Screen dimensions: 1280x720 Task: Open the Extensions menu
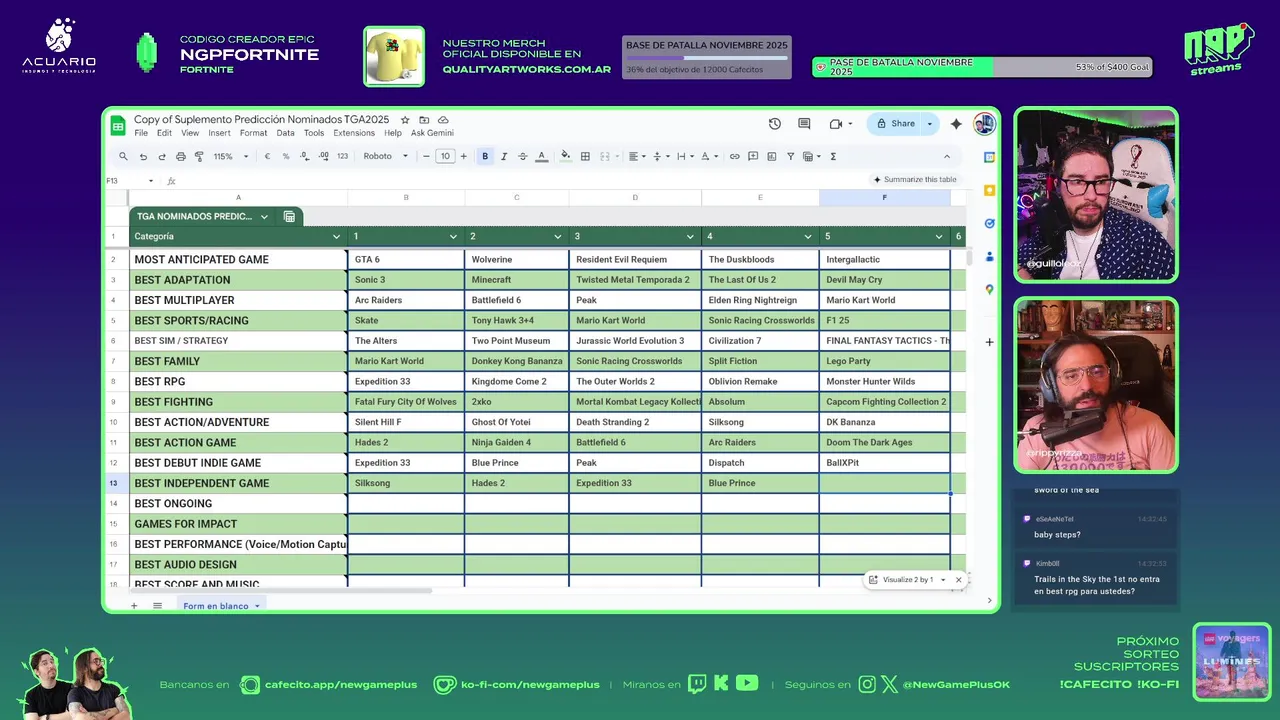pos(354,133)
